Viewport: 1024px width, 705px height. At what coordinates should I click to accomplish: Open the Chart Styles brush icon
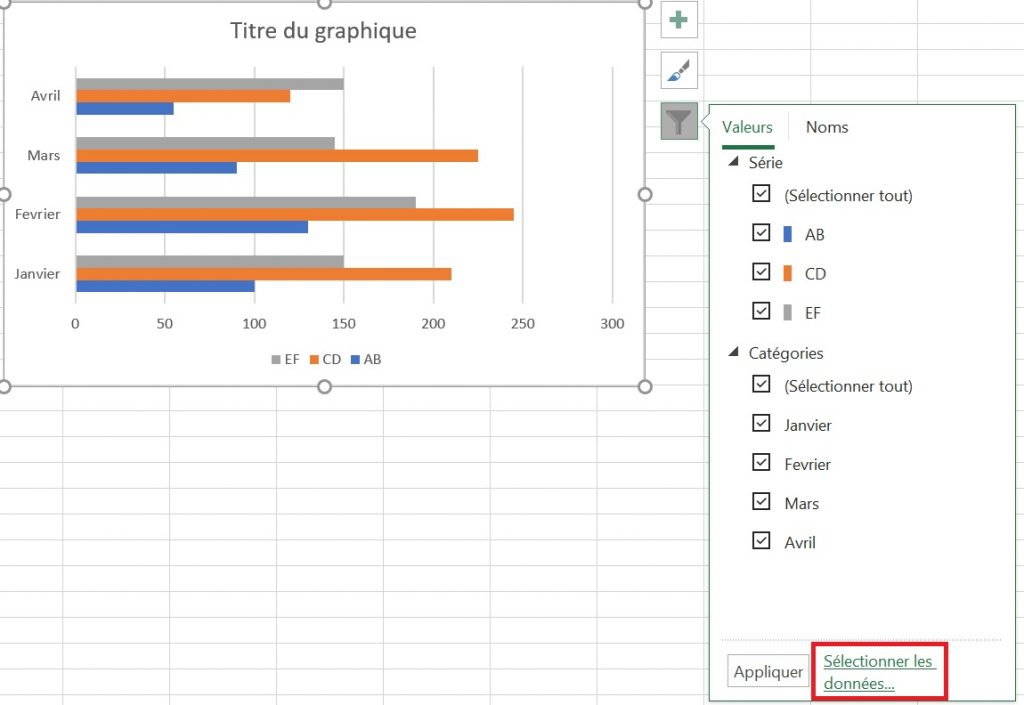click(x=678, y=71)
